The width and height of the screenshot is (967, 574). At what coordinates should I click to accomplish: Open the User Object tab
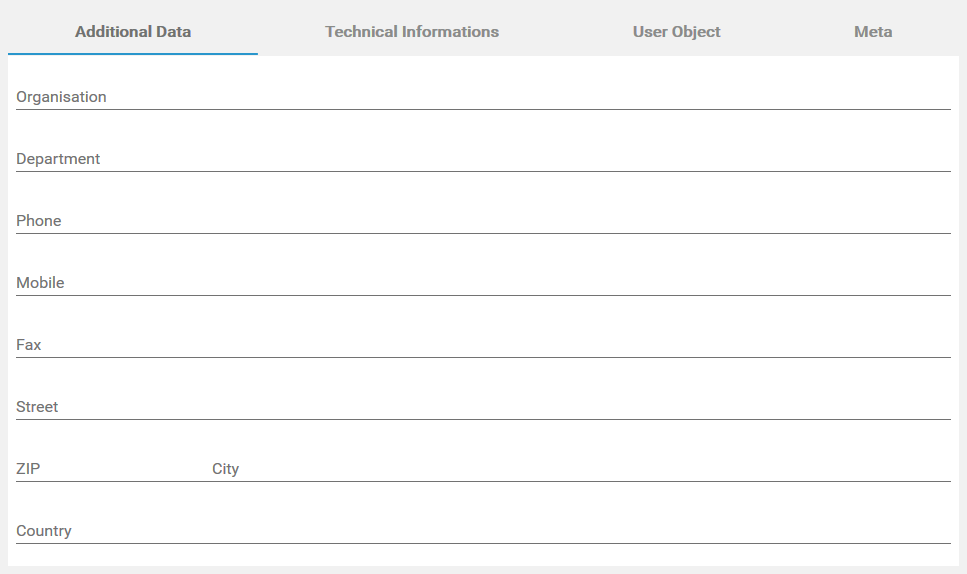point(676,32)
